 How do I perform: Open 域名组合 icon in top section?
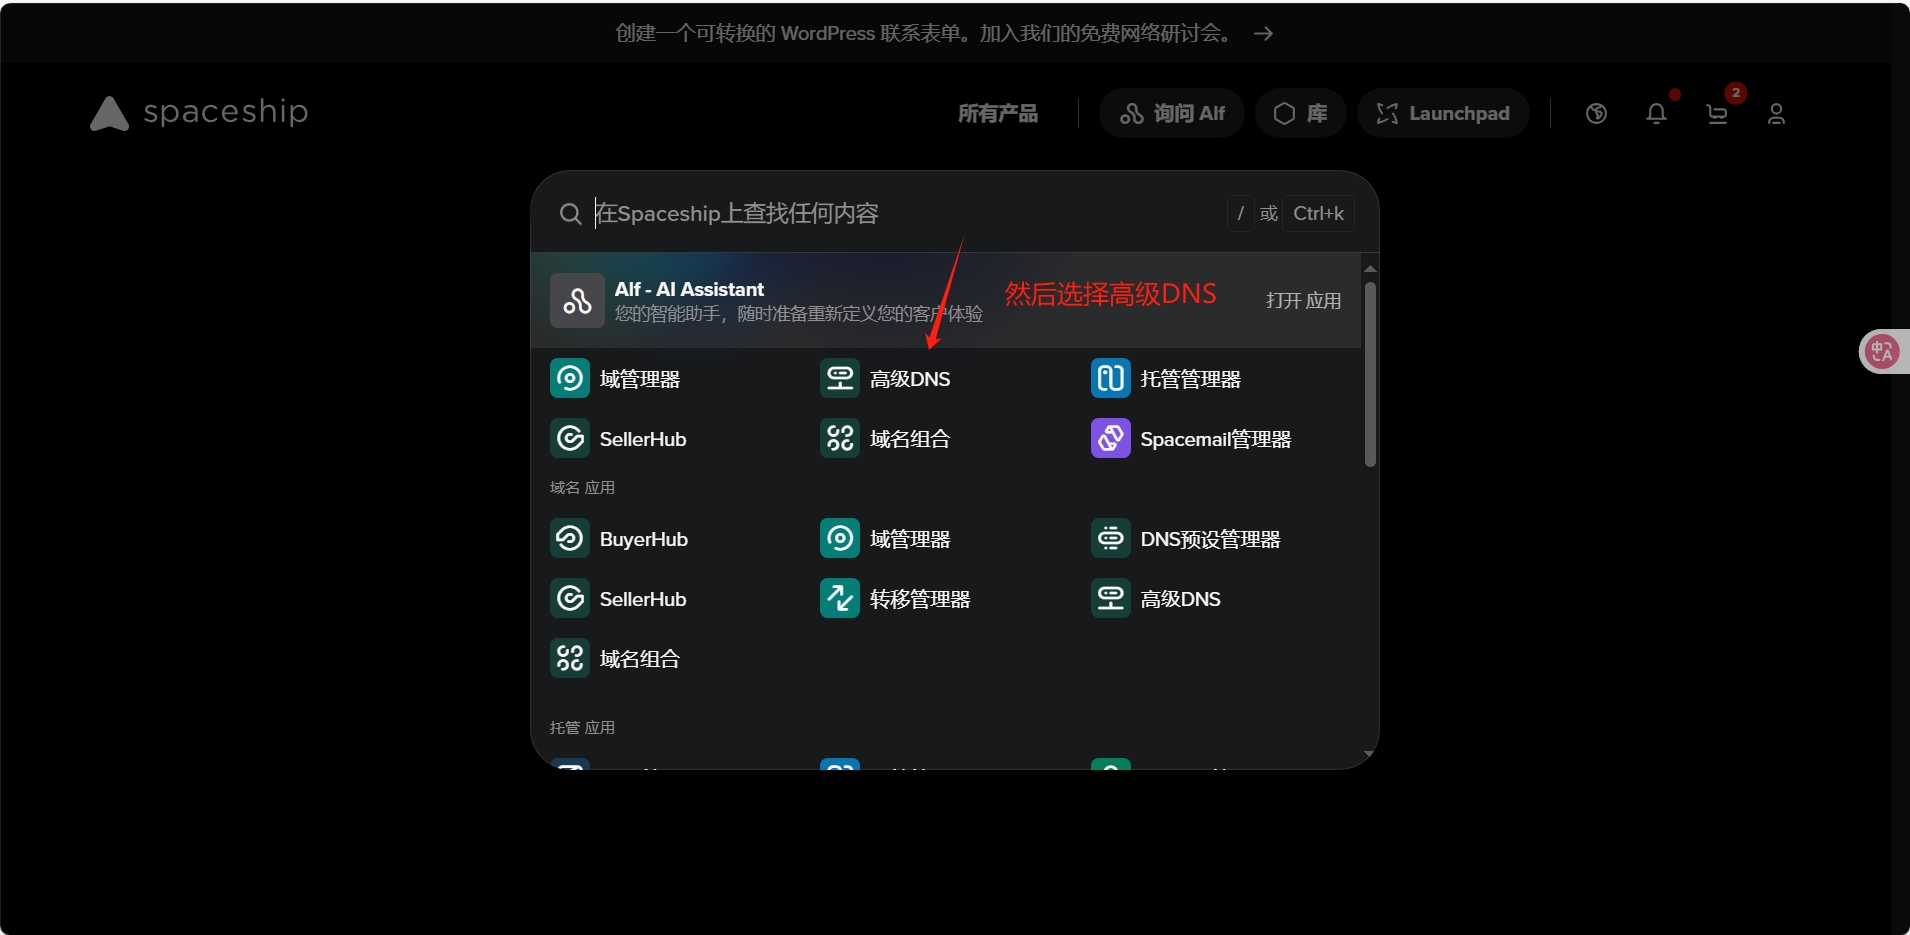point(840,439)
